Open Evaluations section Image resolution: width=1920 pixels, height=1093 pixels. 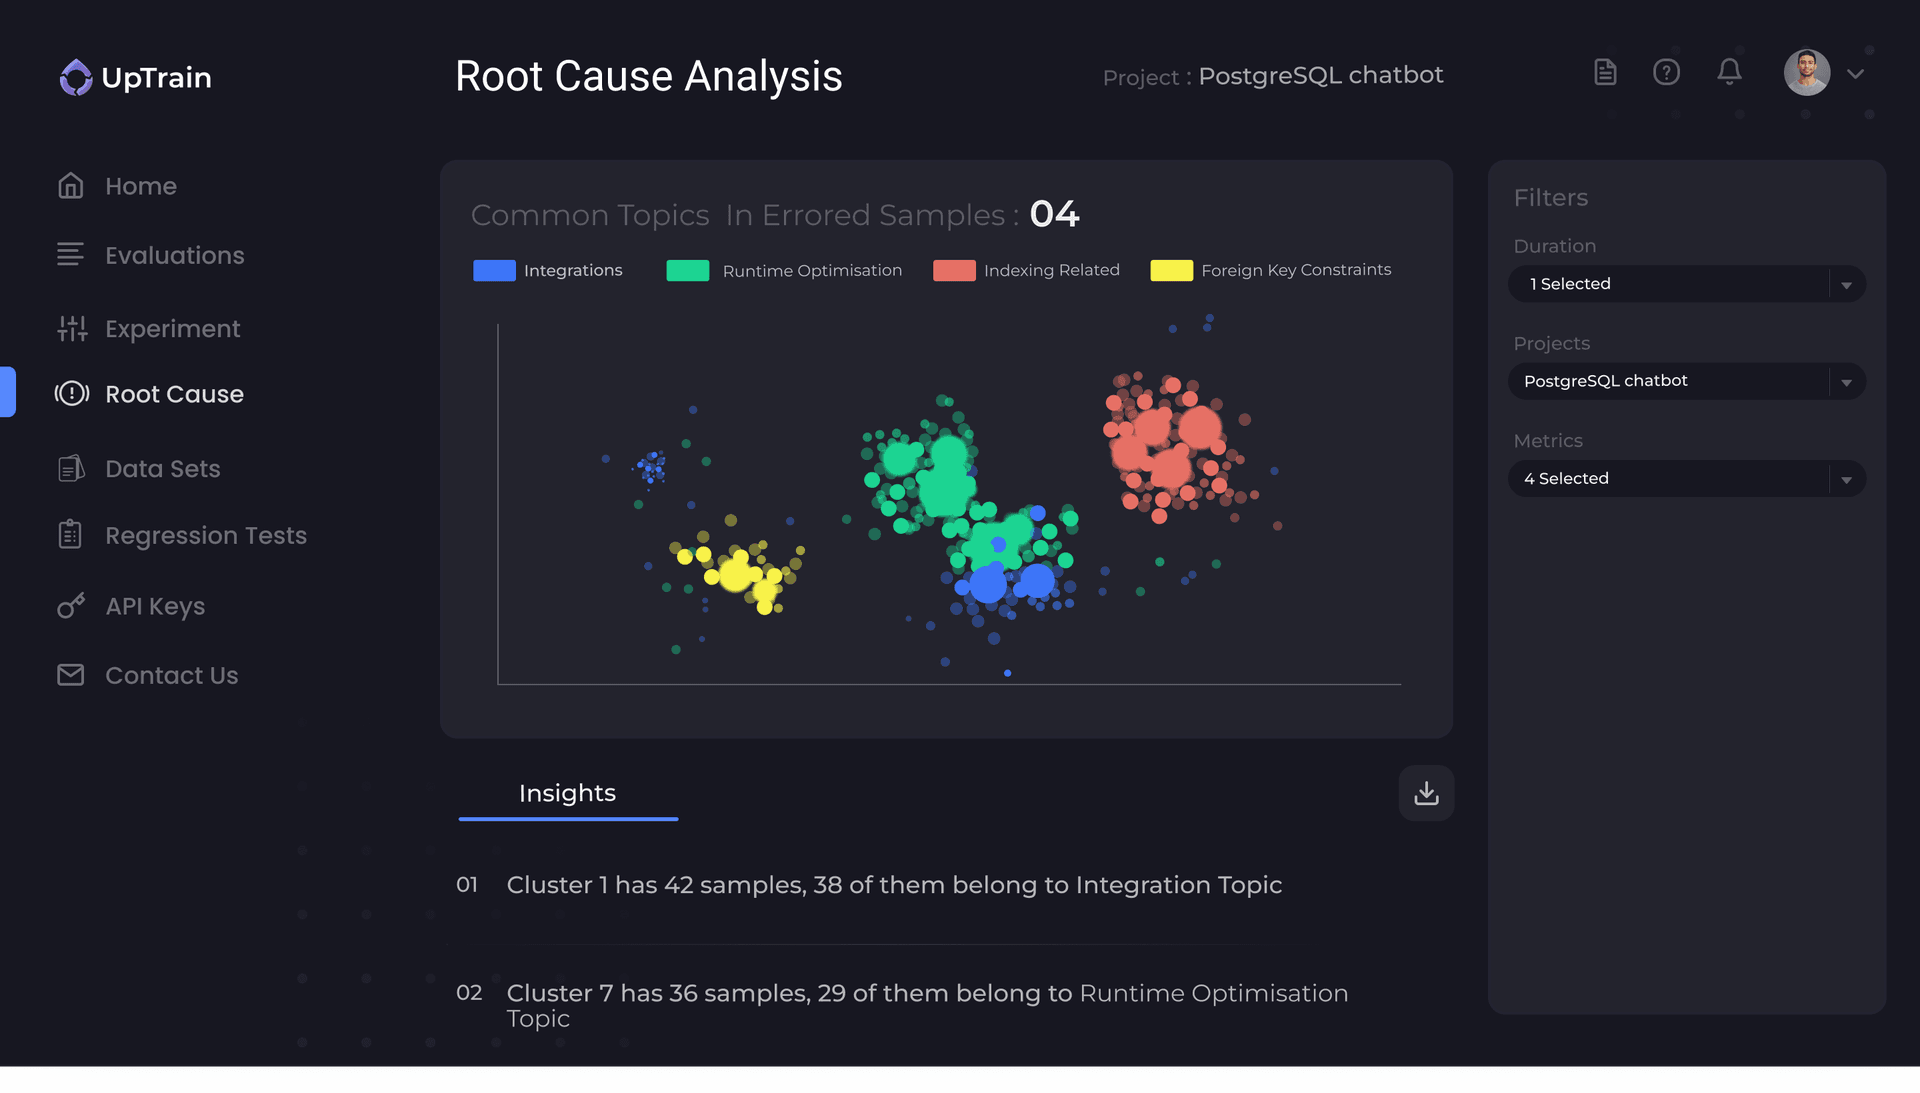[x=174, y=253]
